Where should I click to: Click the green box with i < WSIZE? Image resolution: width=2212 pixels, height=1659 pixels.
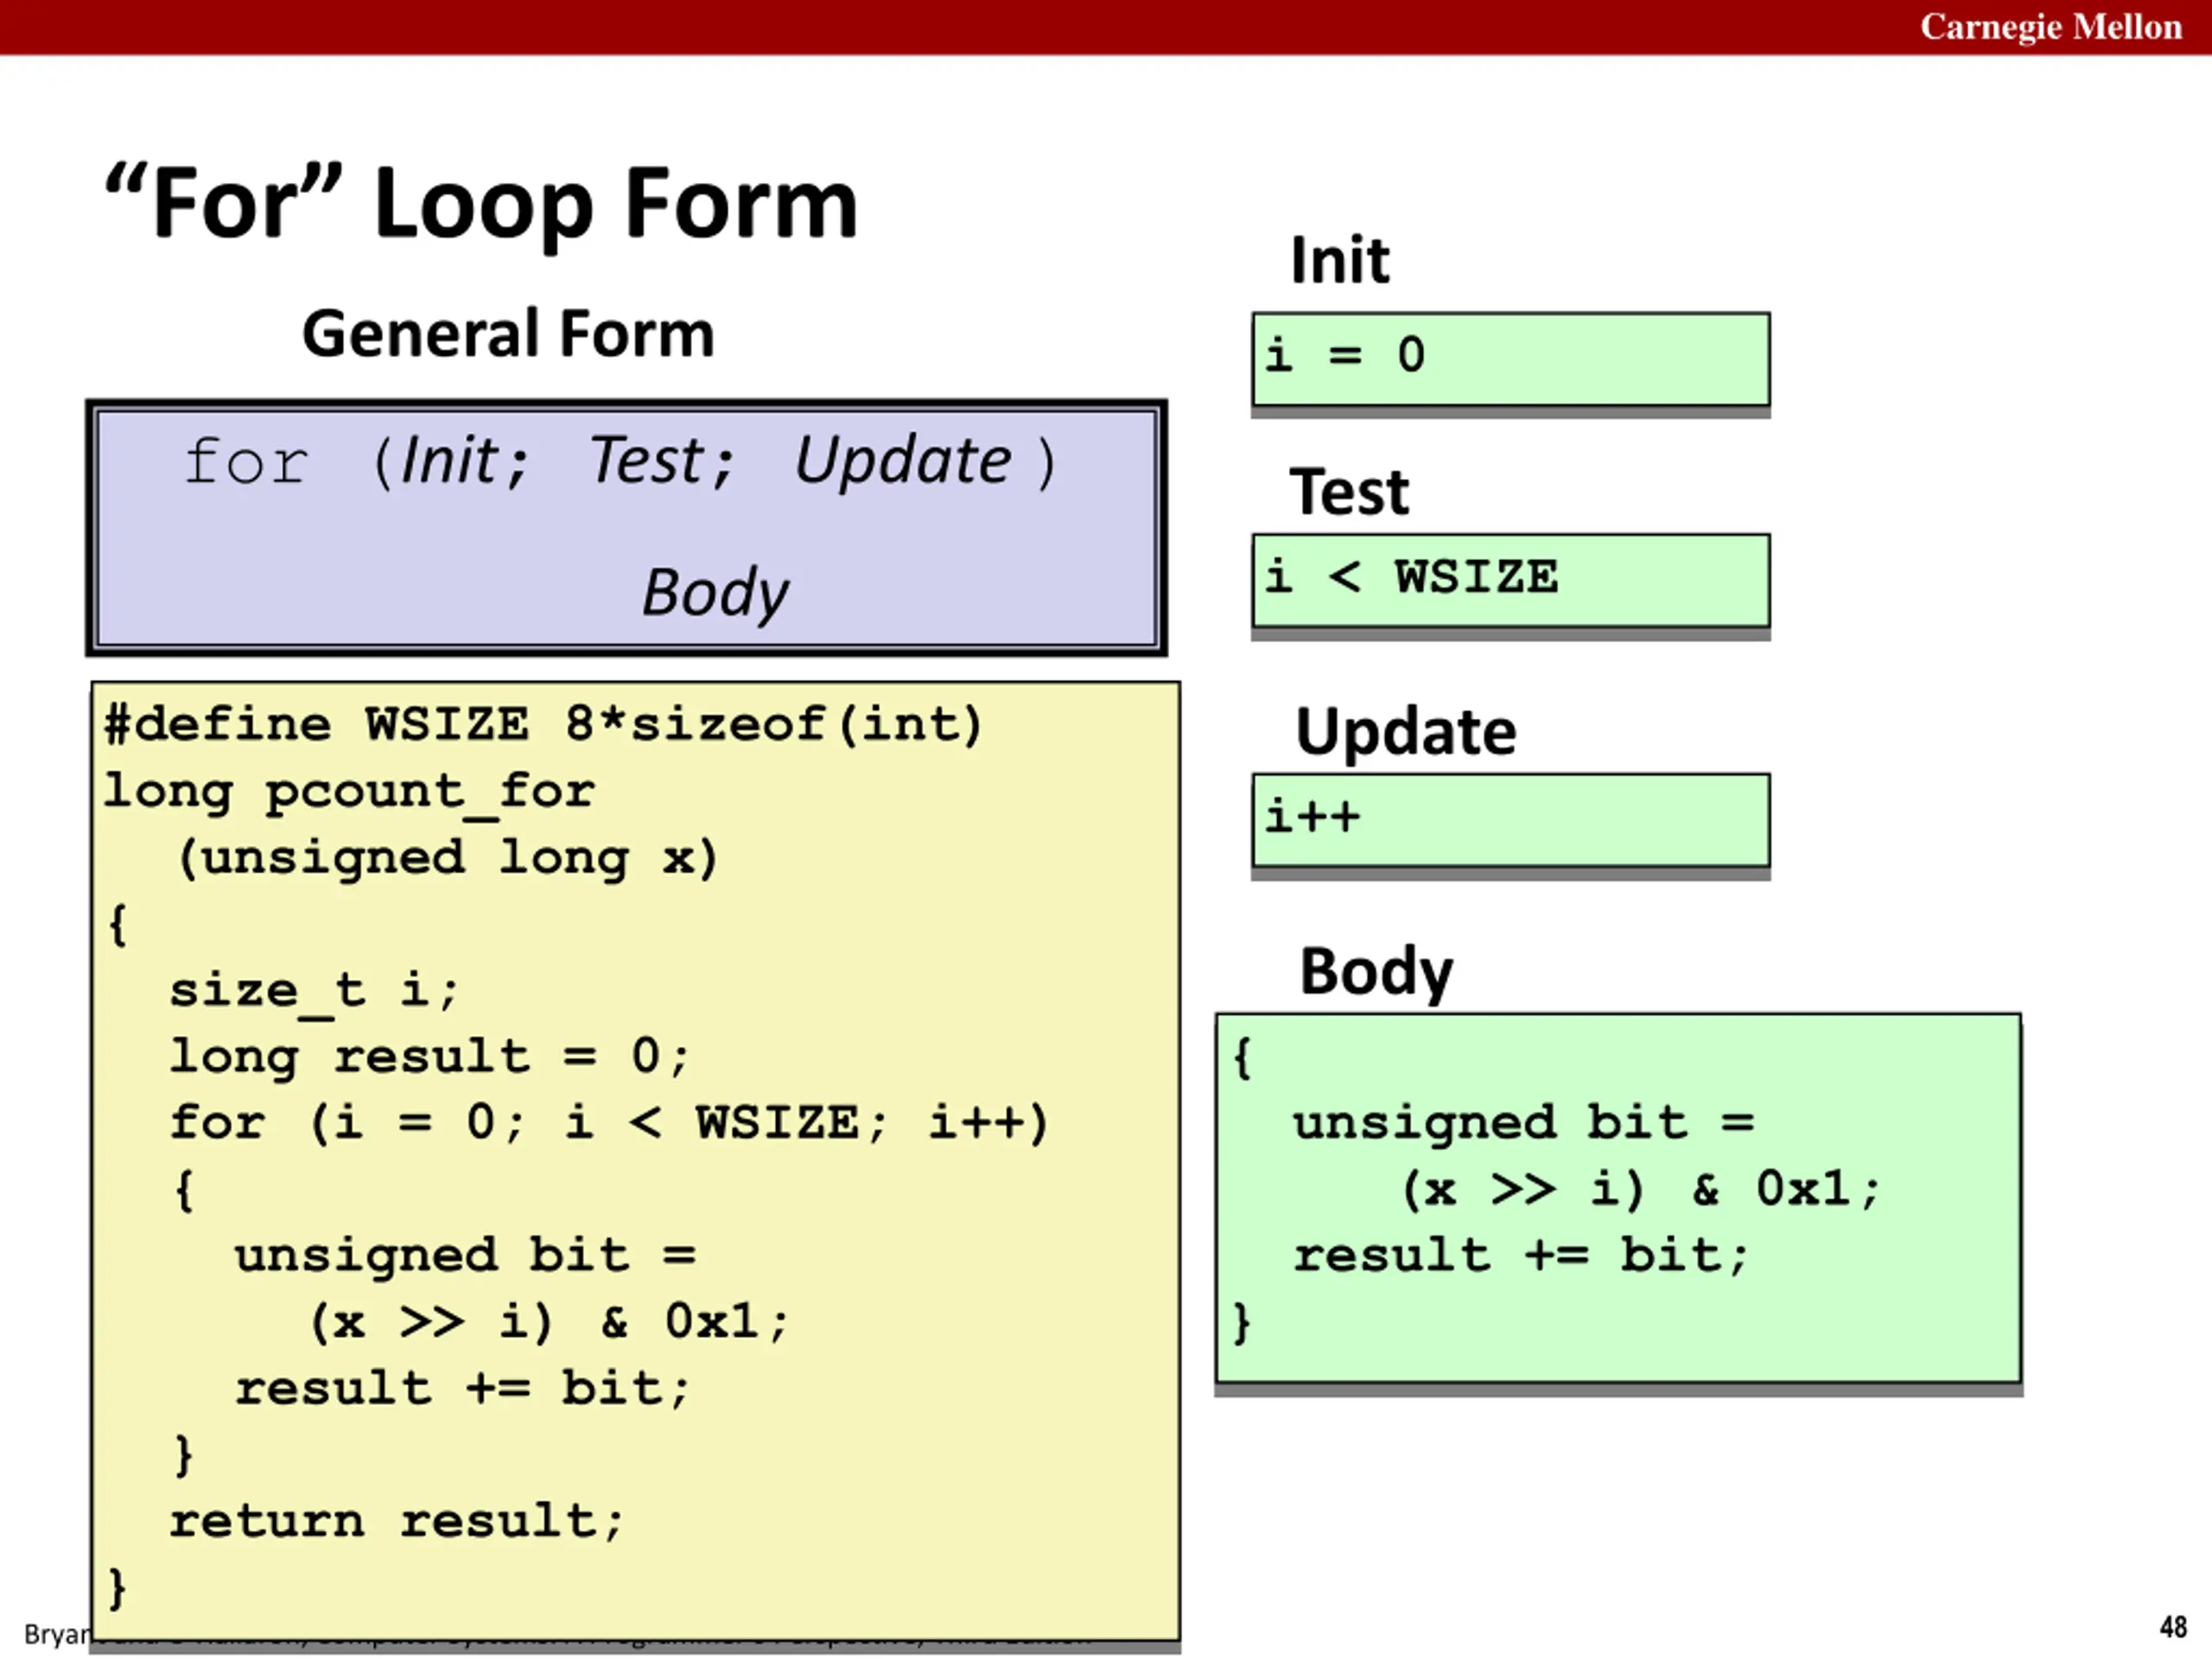tap(1510, 581)
